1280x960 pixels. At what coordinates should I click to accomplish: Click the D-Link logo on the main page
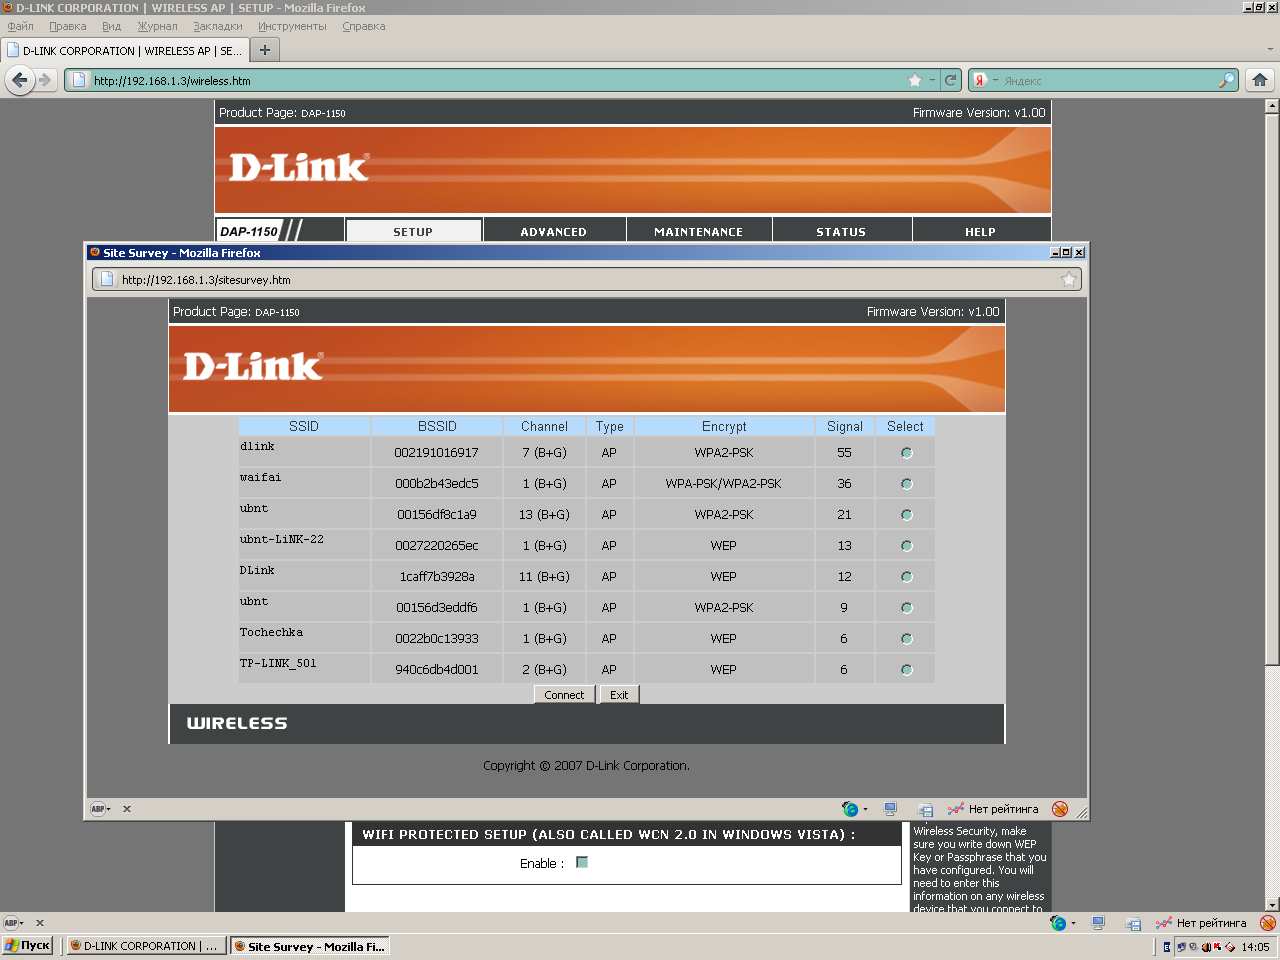click(299, 167)
